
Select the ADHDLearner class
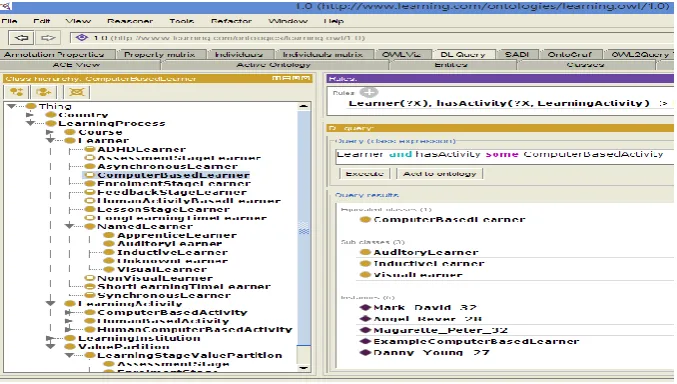tap(141, 149)
